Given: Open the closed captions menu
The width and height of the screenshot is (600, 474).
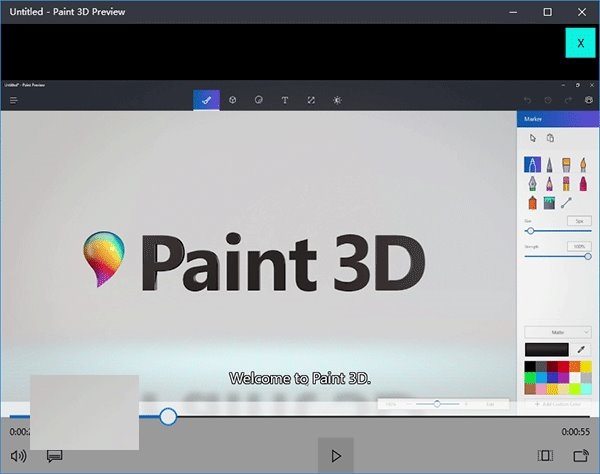Looking at the screenshot, I should (x=55, y=455).
